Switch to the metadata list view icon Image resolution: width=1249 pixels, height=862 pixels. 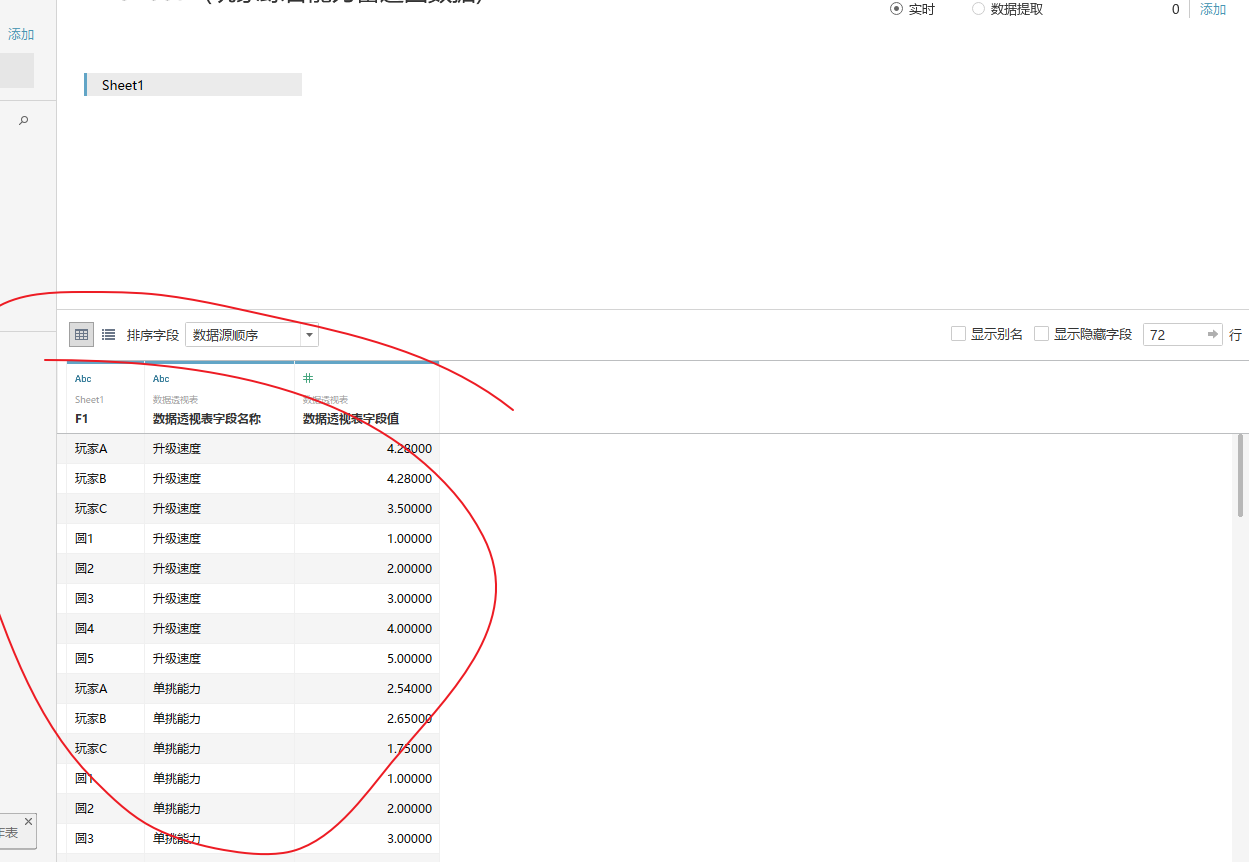point(108,335)
